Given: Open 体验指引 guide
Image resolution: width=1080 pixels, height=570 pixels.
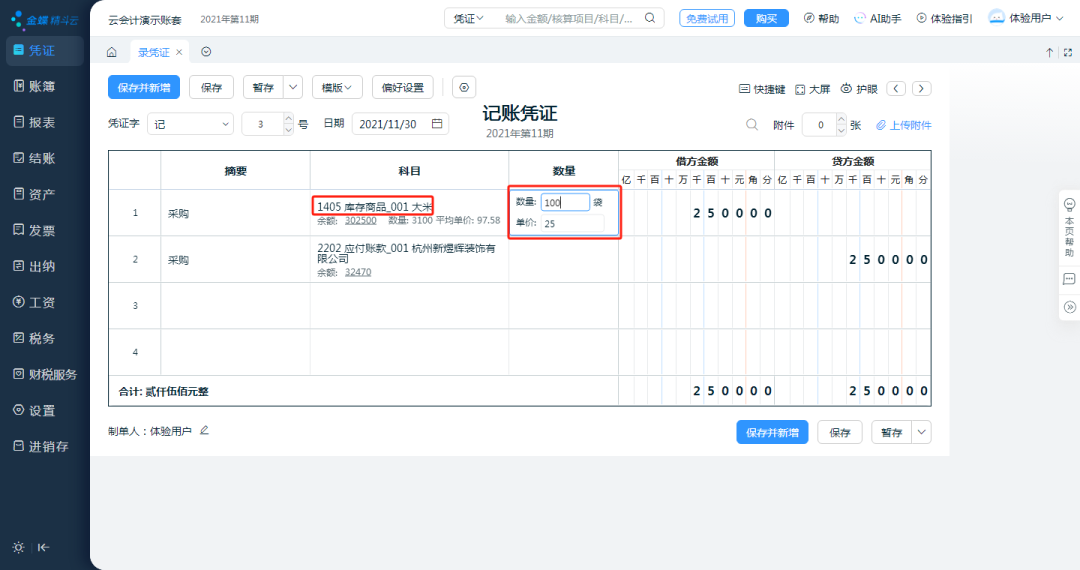Looking at the screenshot, I should pos(944,19).
